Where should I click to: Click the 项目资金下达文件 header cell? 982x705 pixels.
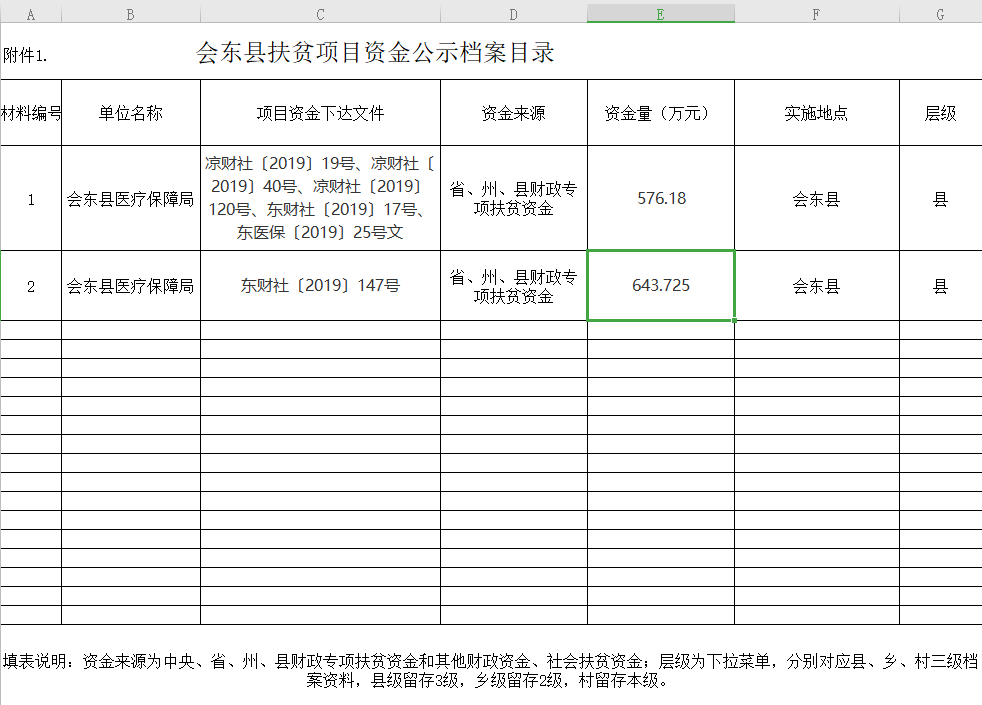pyautogui.click(x=320, y=113)
